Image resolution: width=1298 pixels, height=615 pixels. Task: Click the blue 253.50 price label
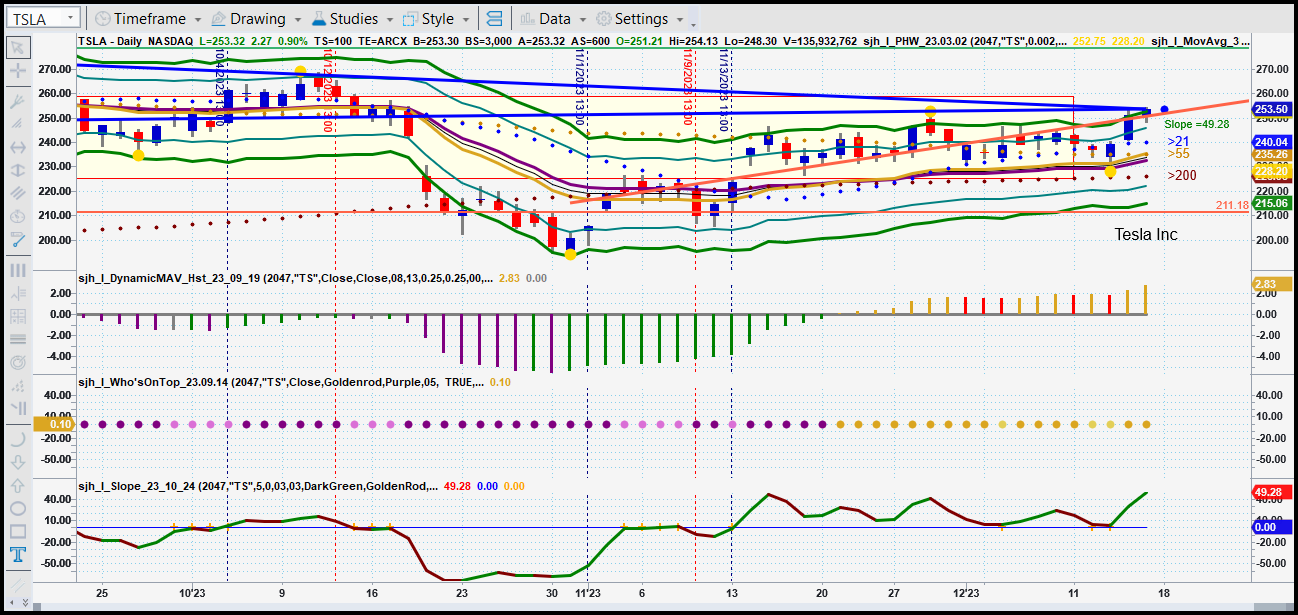(1272, 110)
